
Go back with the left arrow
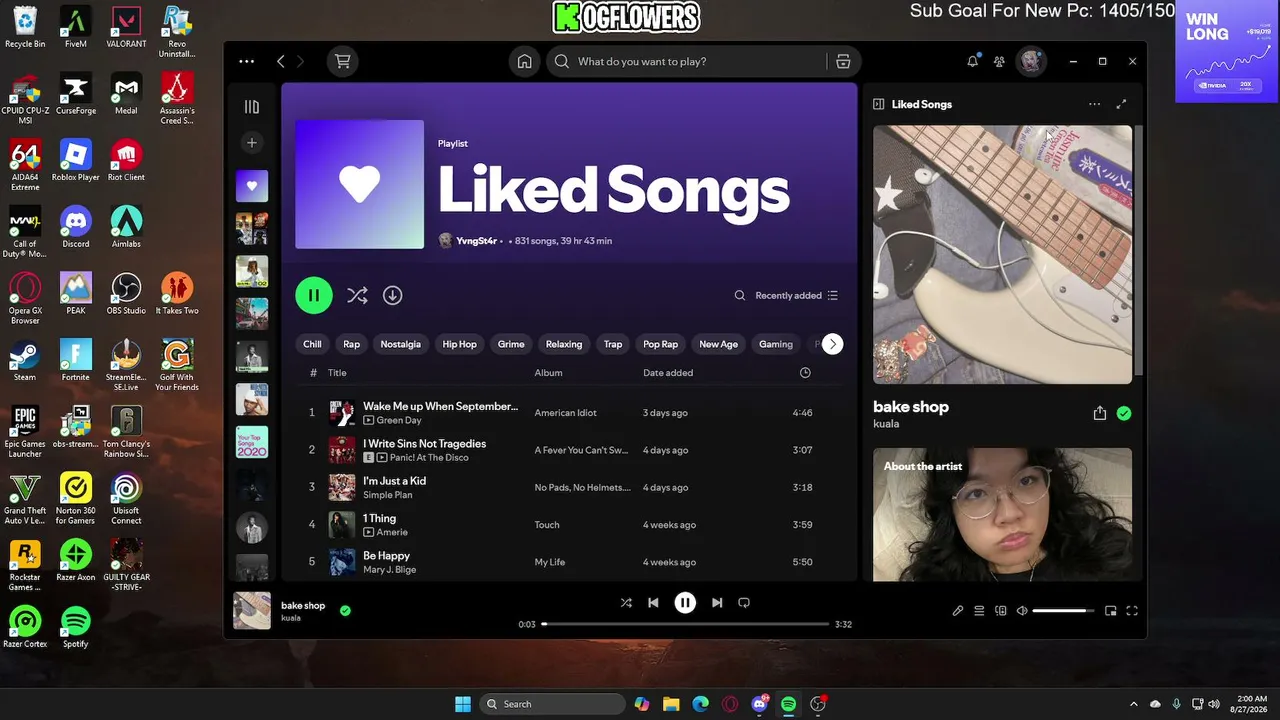point(281,62)
